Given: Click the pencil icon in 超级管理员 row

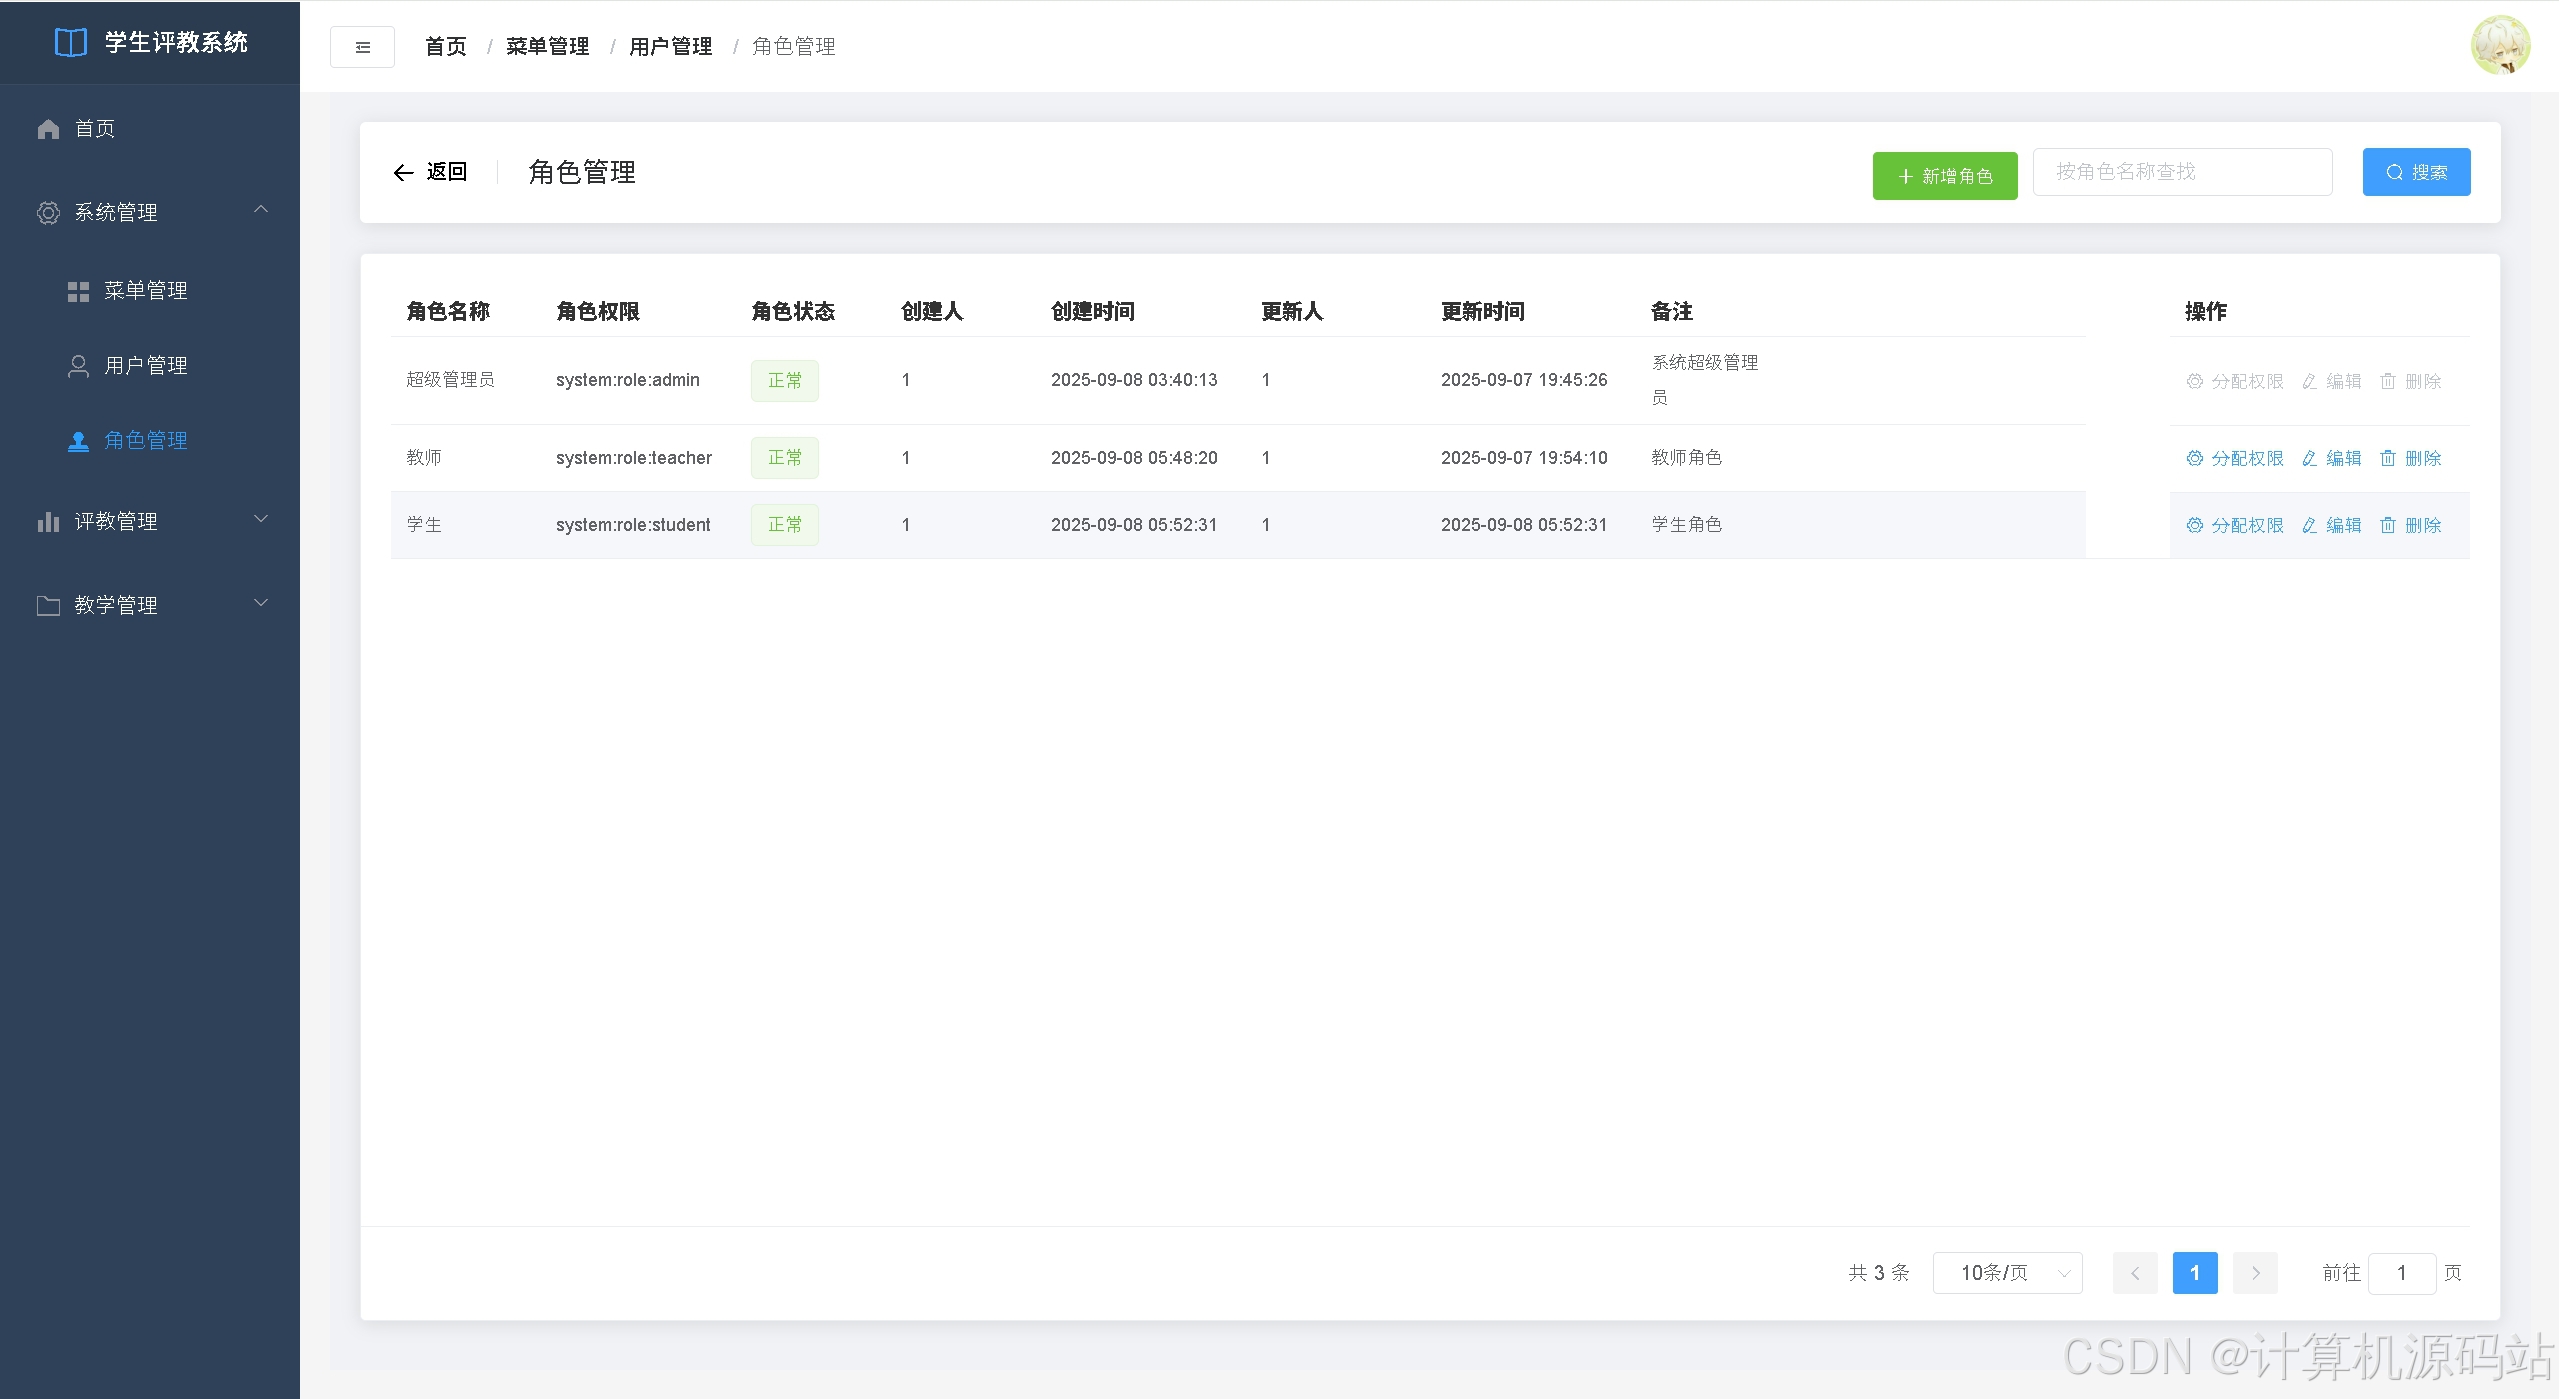Looking at the screenshot, I should coord(2309,381).
